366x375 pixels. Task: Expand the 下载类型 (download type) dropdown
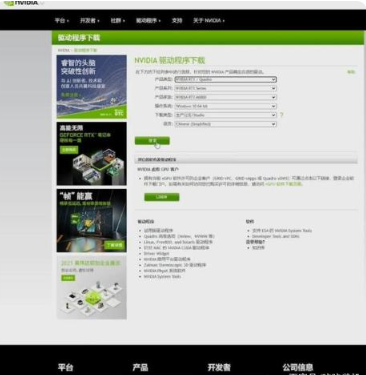pyautogui.click(x=226, y=115)
